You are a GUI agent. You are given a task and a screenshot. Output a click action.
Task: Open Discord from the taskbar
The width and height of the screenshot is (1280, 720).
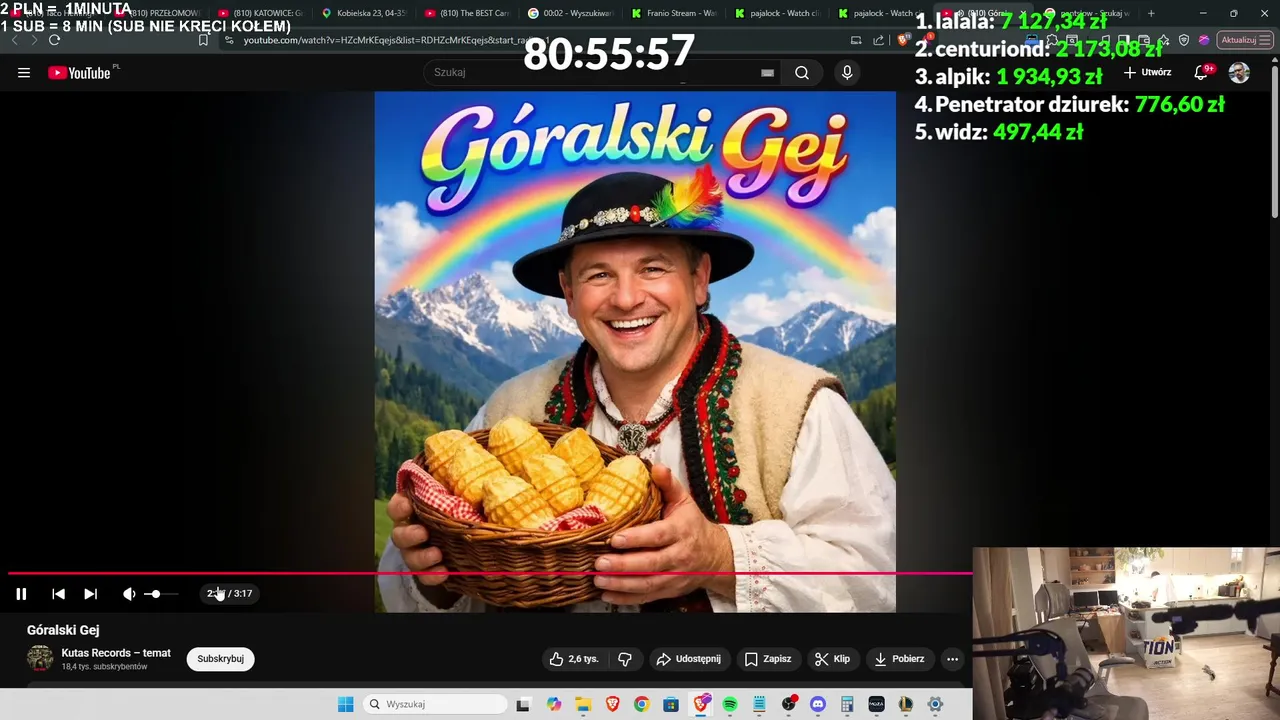[x=818, y=704]
